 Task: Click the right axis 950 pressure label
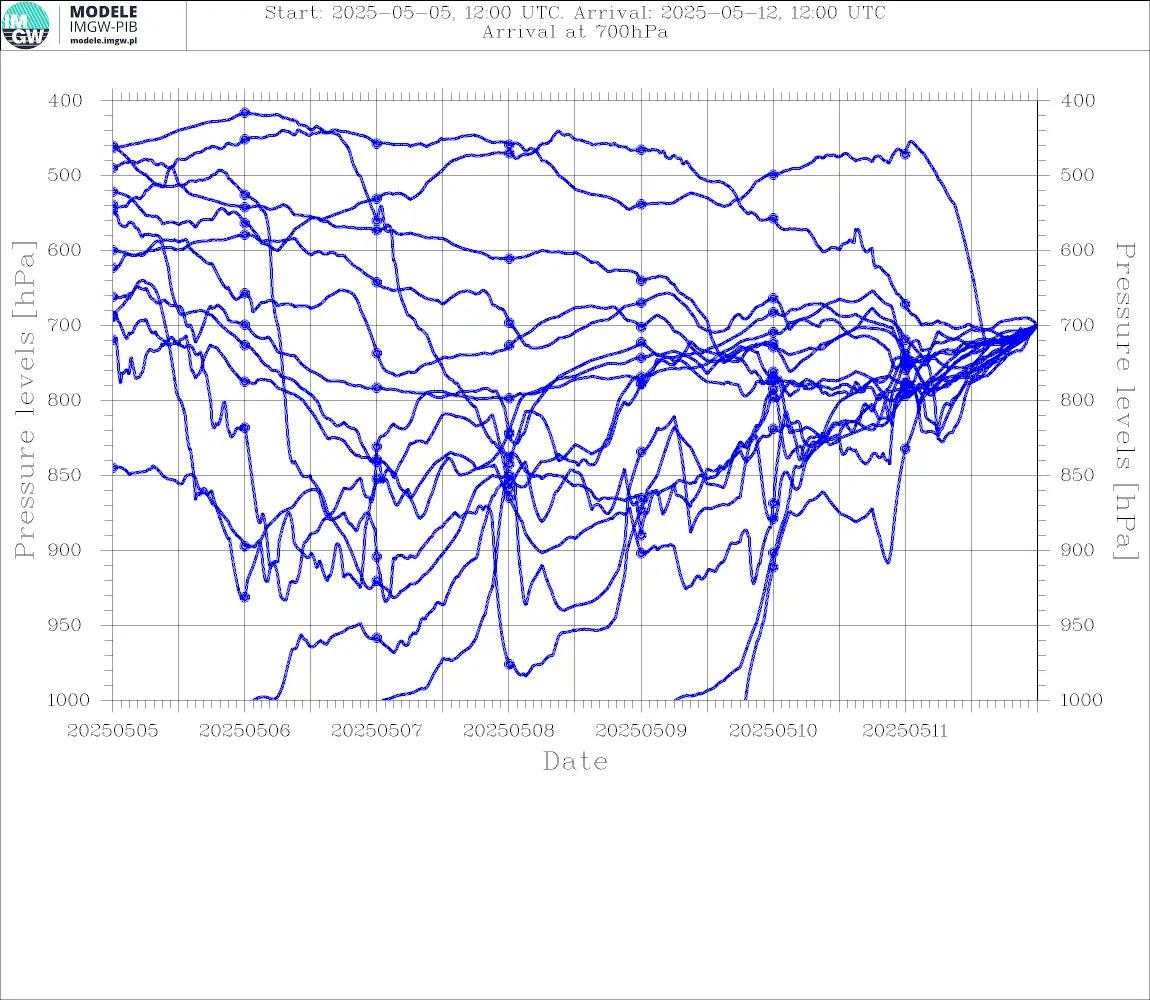pyautogui.click(x=1078, y=625)
